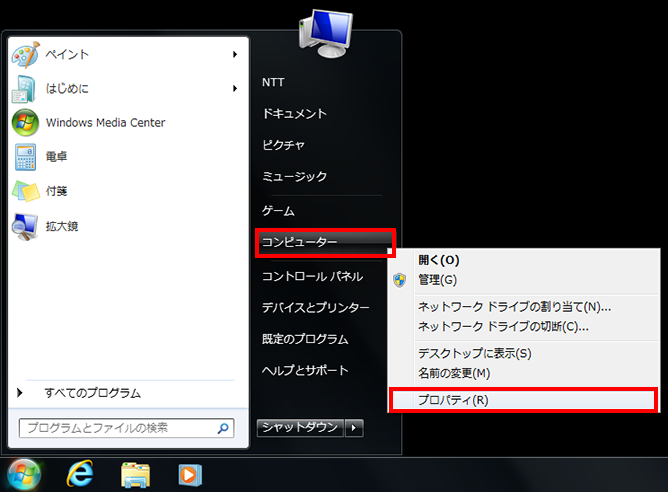Launch Windows Media Player taskbar icon
The width and height of the screenshot is (668, 492).
tap(188, 473)
